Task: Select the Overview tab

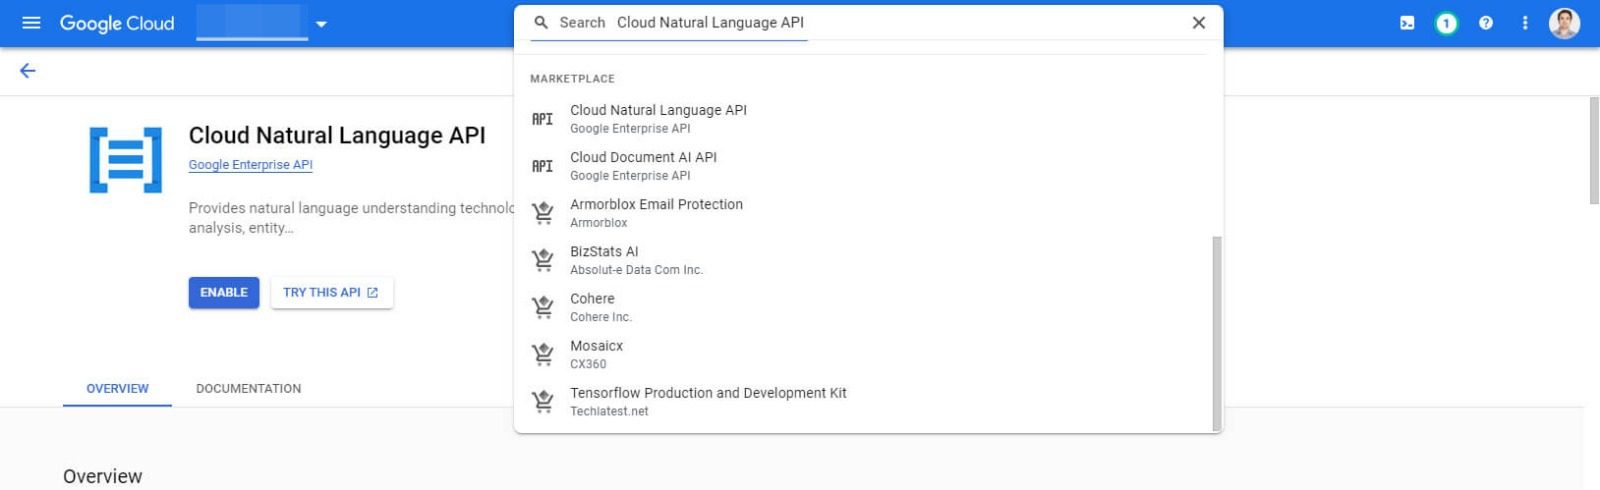Action: 117,389
